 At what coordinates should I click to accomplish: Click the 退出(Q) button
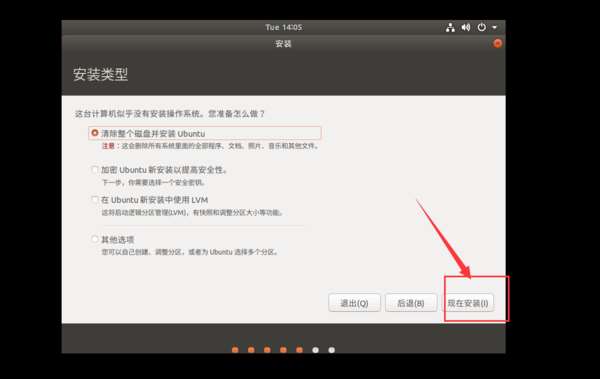coord(354,303)
